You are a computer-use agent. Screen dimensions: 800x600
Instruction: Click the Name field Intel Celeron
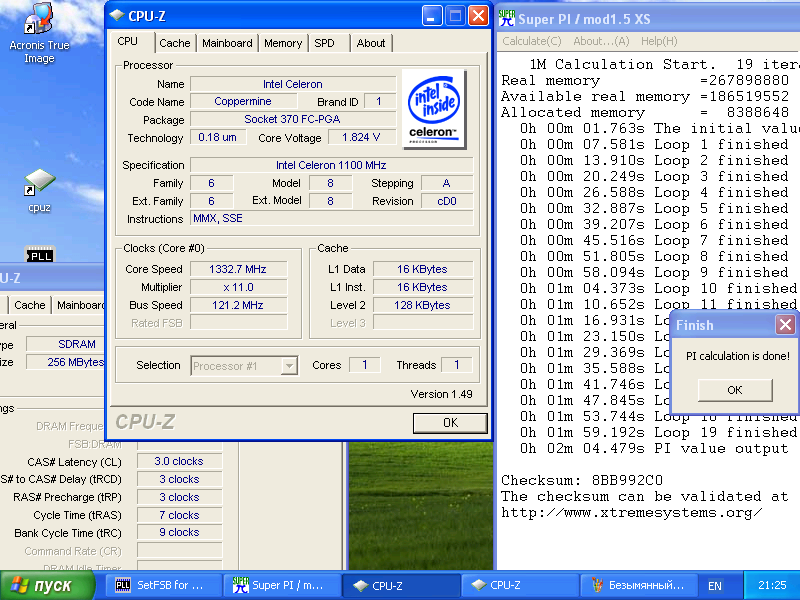[293, 84]
